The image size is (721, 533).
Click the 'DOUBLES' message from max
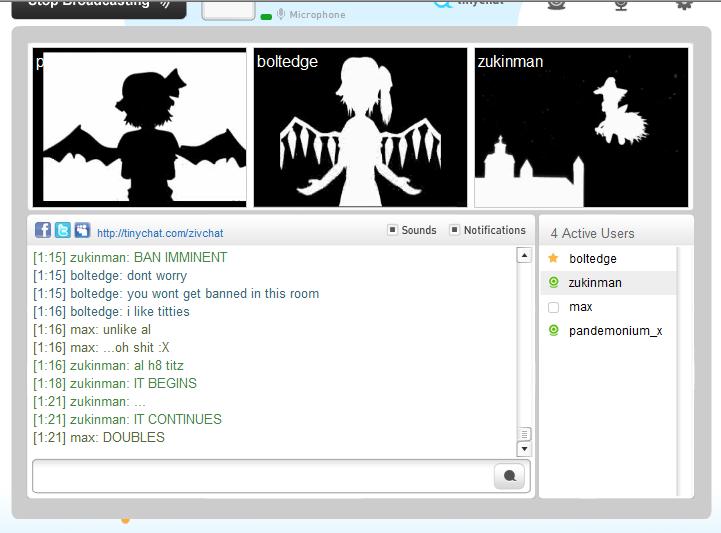coord(99,437)
